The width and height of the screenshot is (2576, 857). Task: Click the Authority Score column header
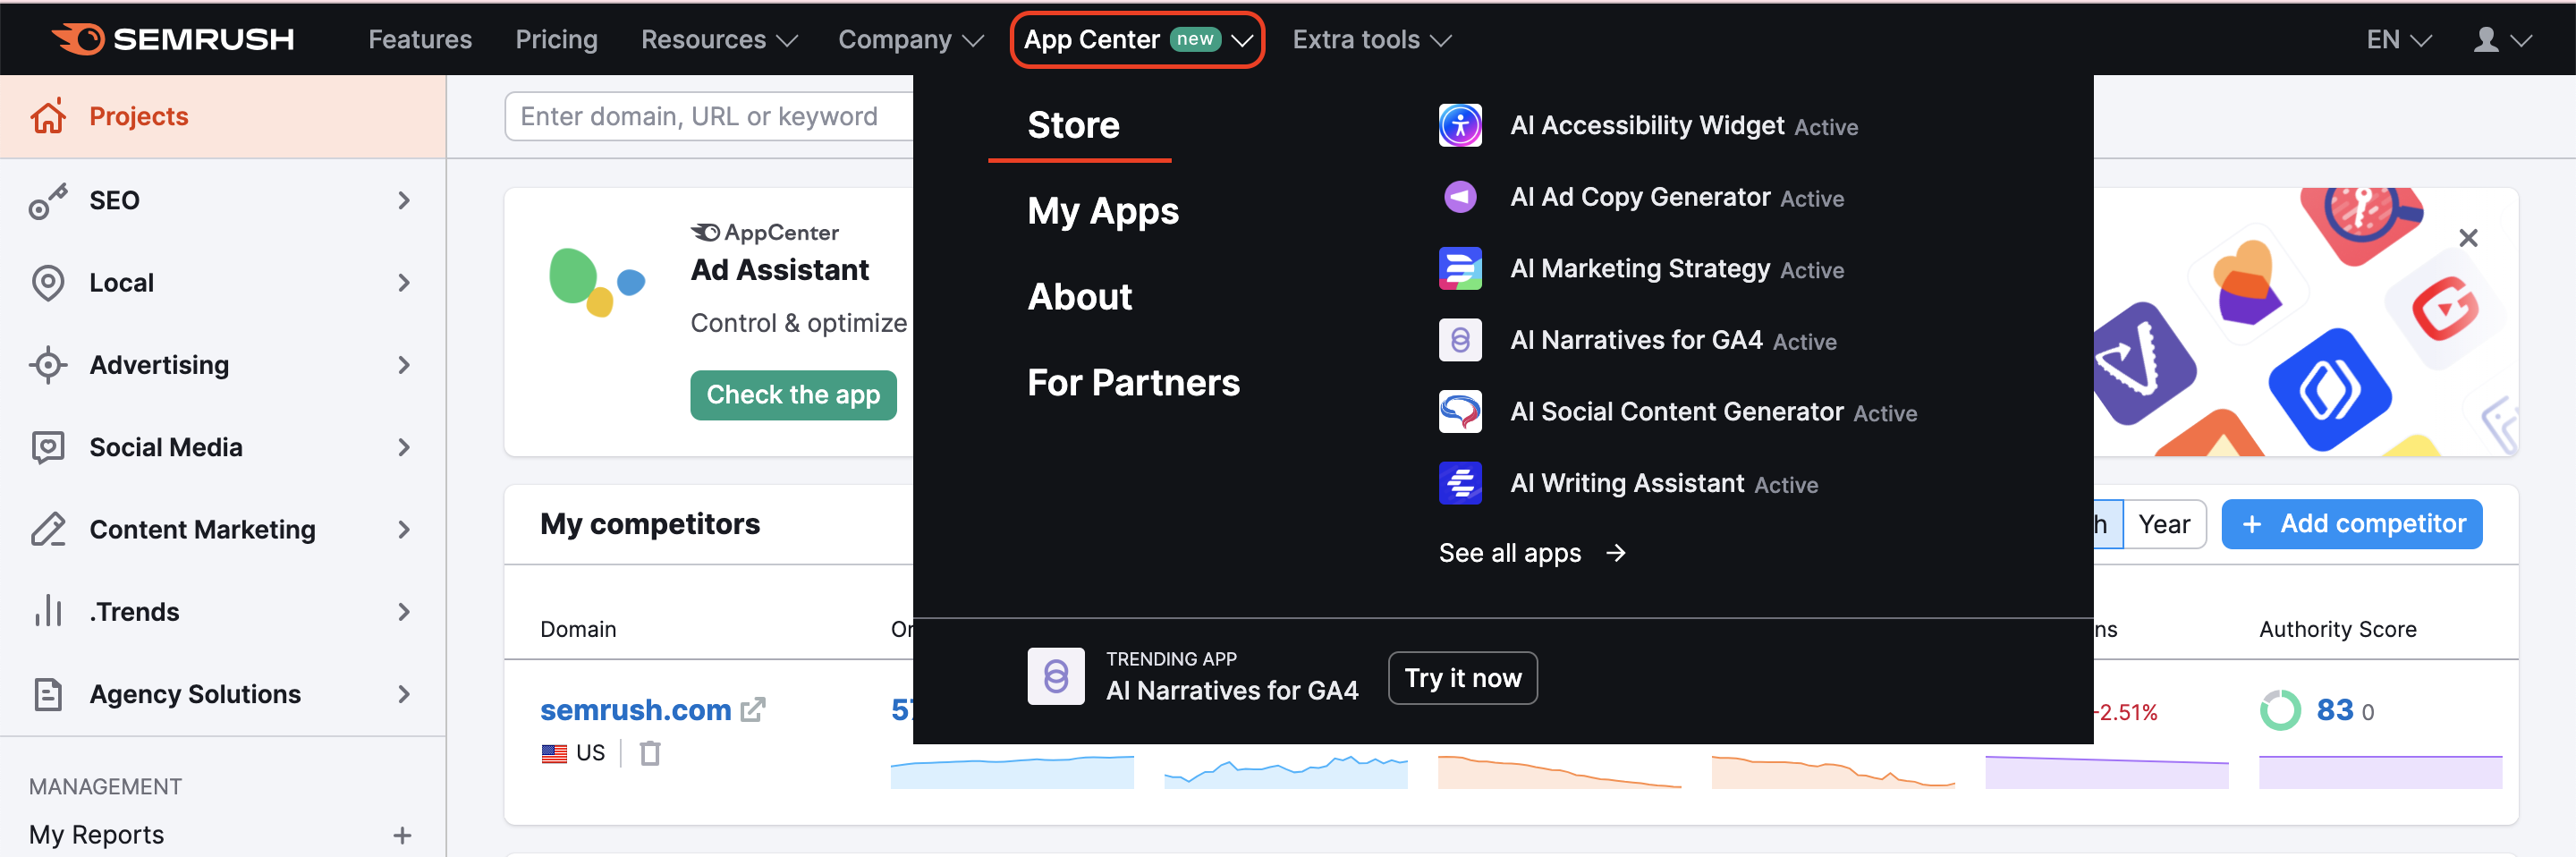tap(2338, 629)
